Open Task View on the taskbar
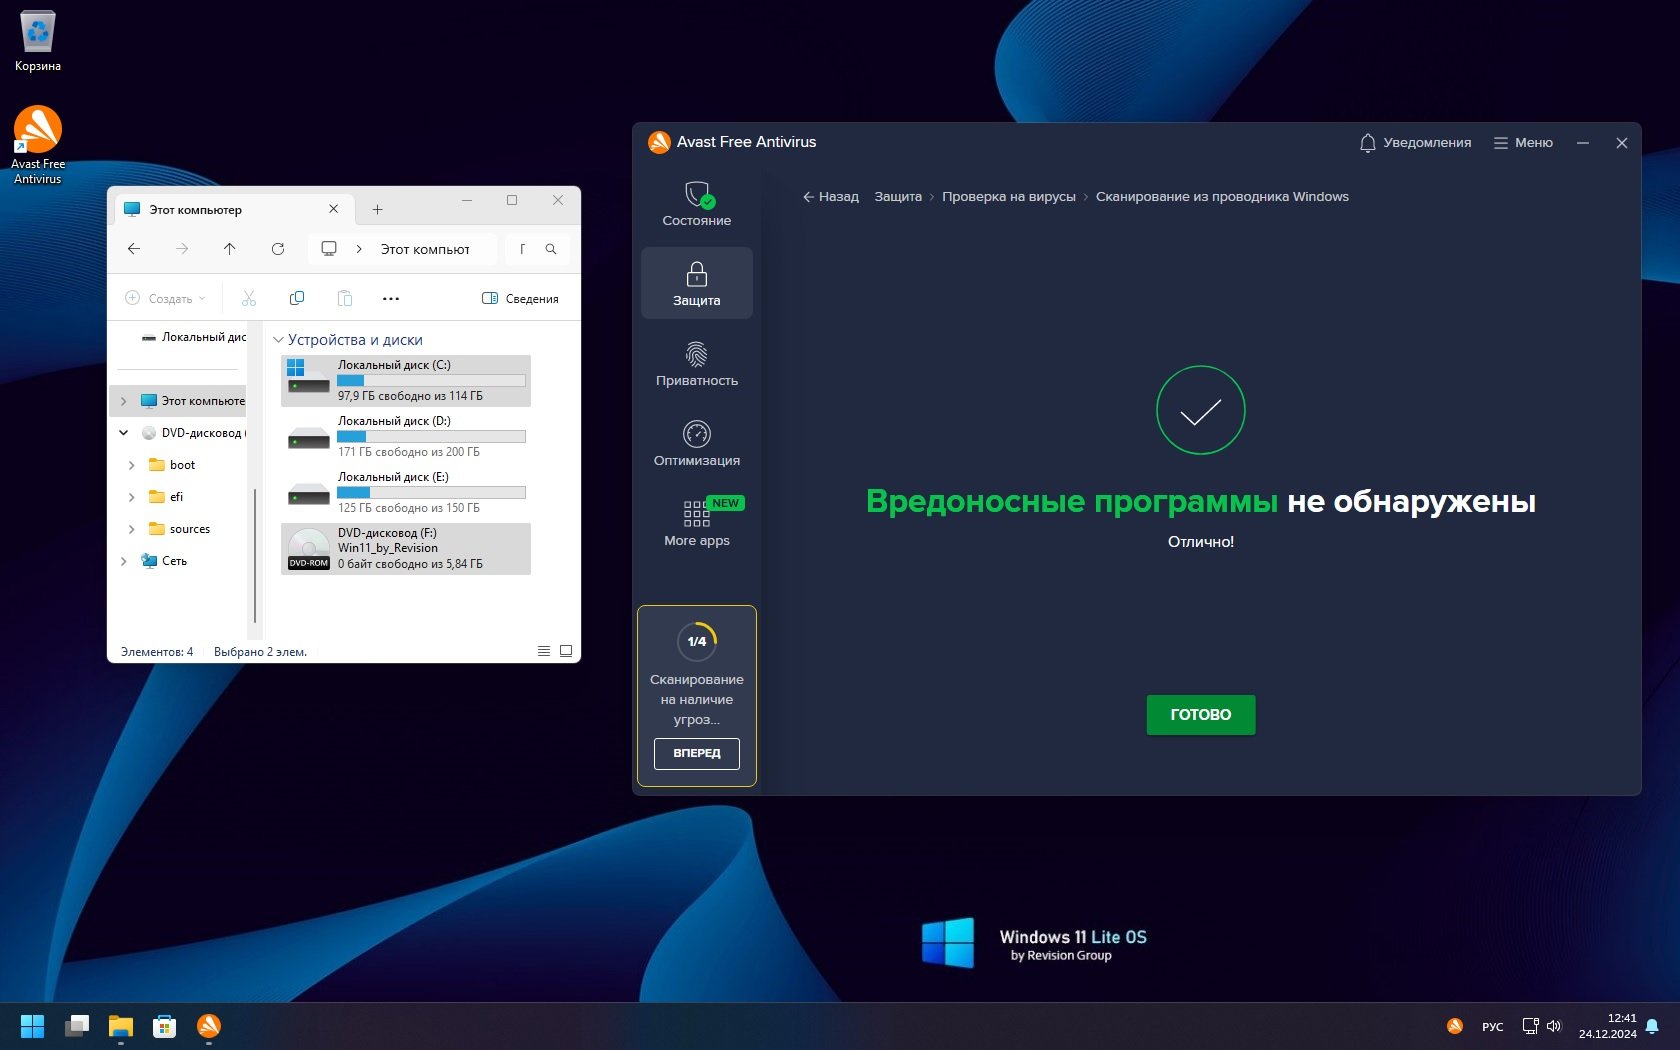This screenshot has height=1050, width=1680. pyautogui.click(x=77, y=1026)
